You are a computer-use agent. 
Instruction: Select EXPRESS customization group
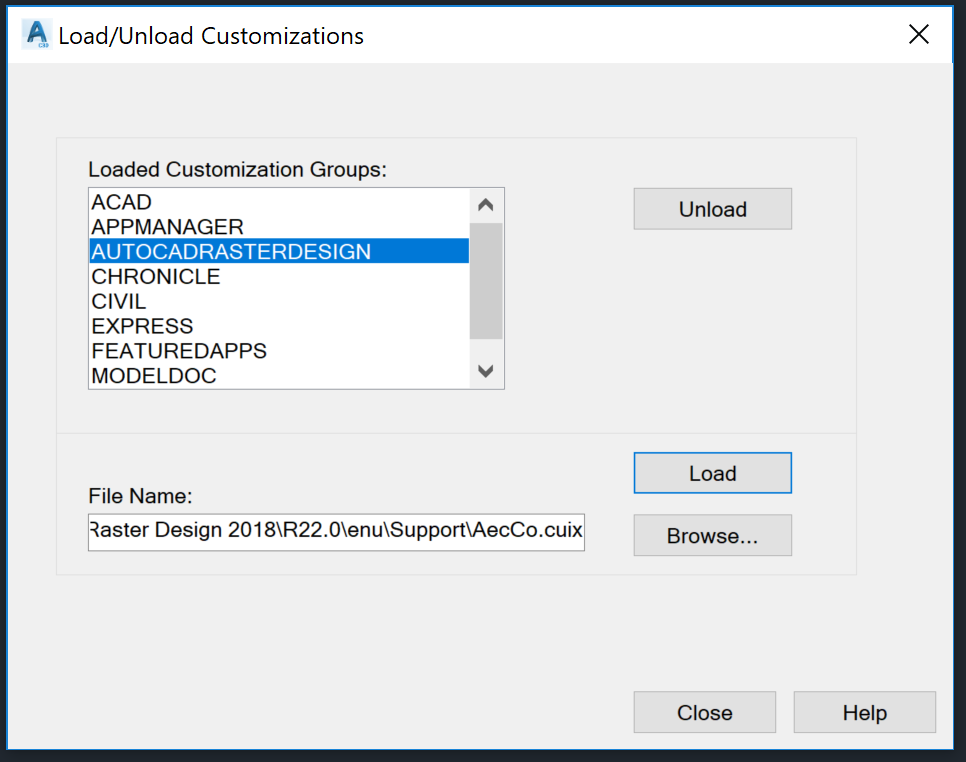click(279, 326)
